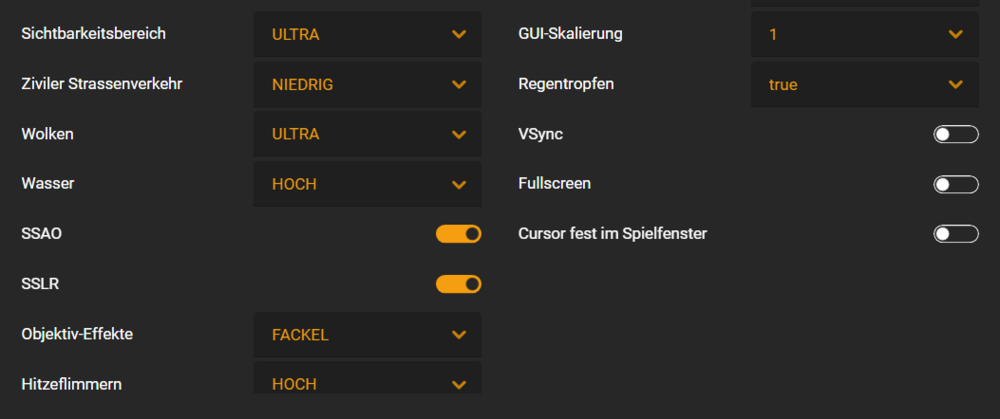This screenshot has width=1000, height=419.
Task: Open Objektiv-Effekte dropdown showing FACKEL
Action: [367, 334]
